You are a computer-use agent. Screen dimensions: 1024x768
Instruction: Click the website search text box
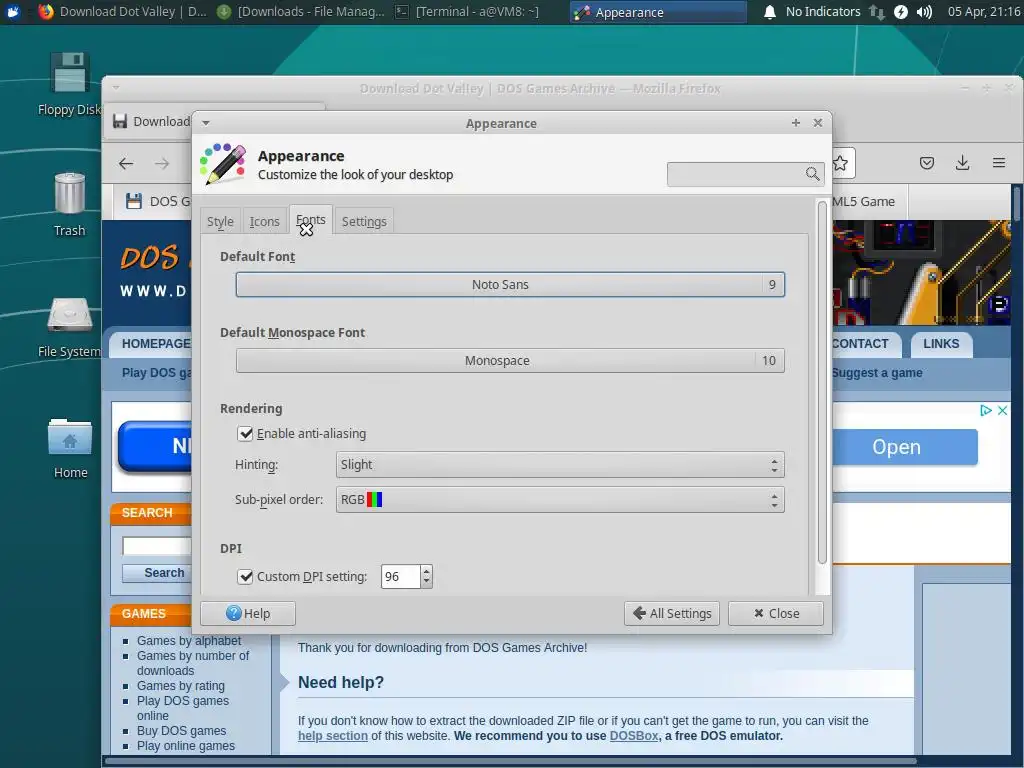coord(157,546)
